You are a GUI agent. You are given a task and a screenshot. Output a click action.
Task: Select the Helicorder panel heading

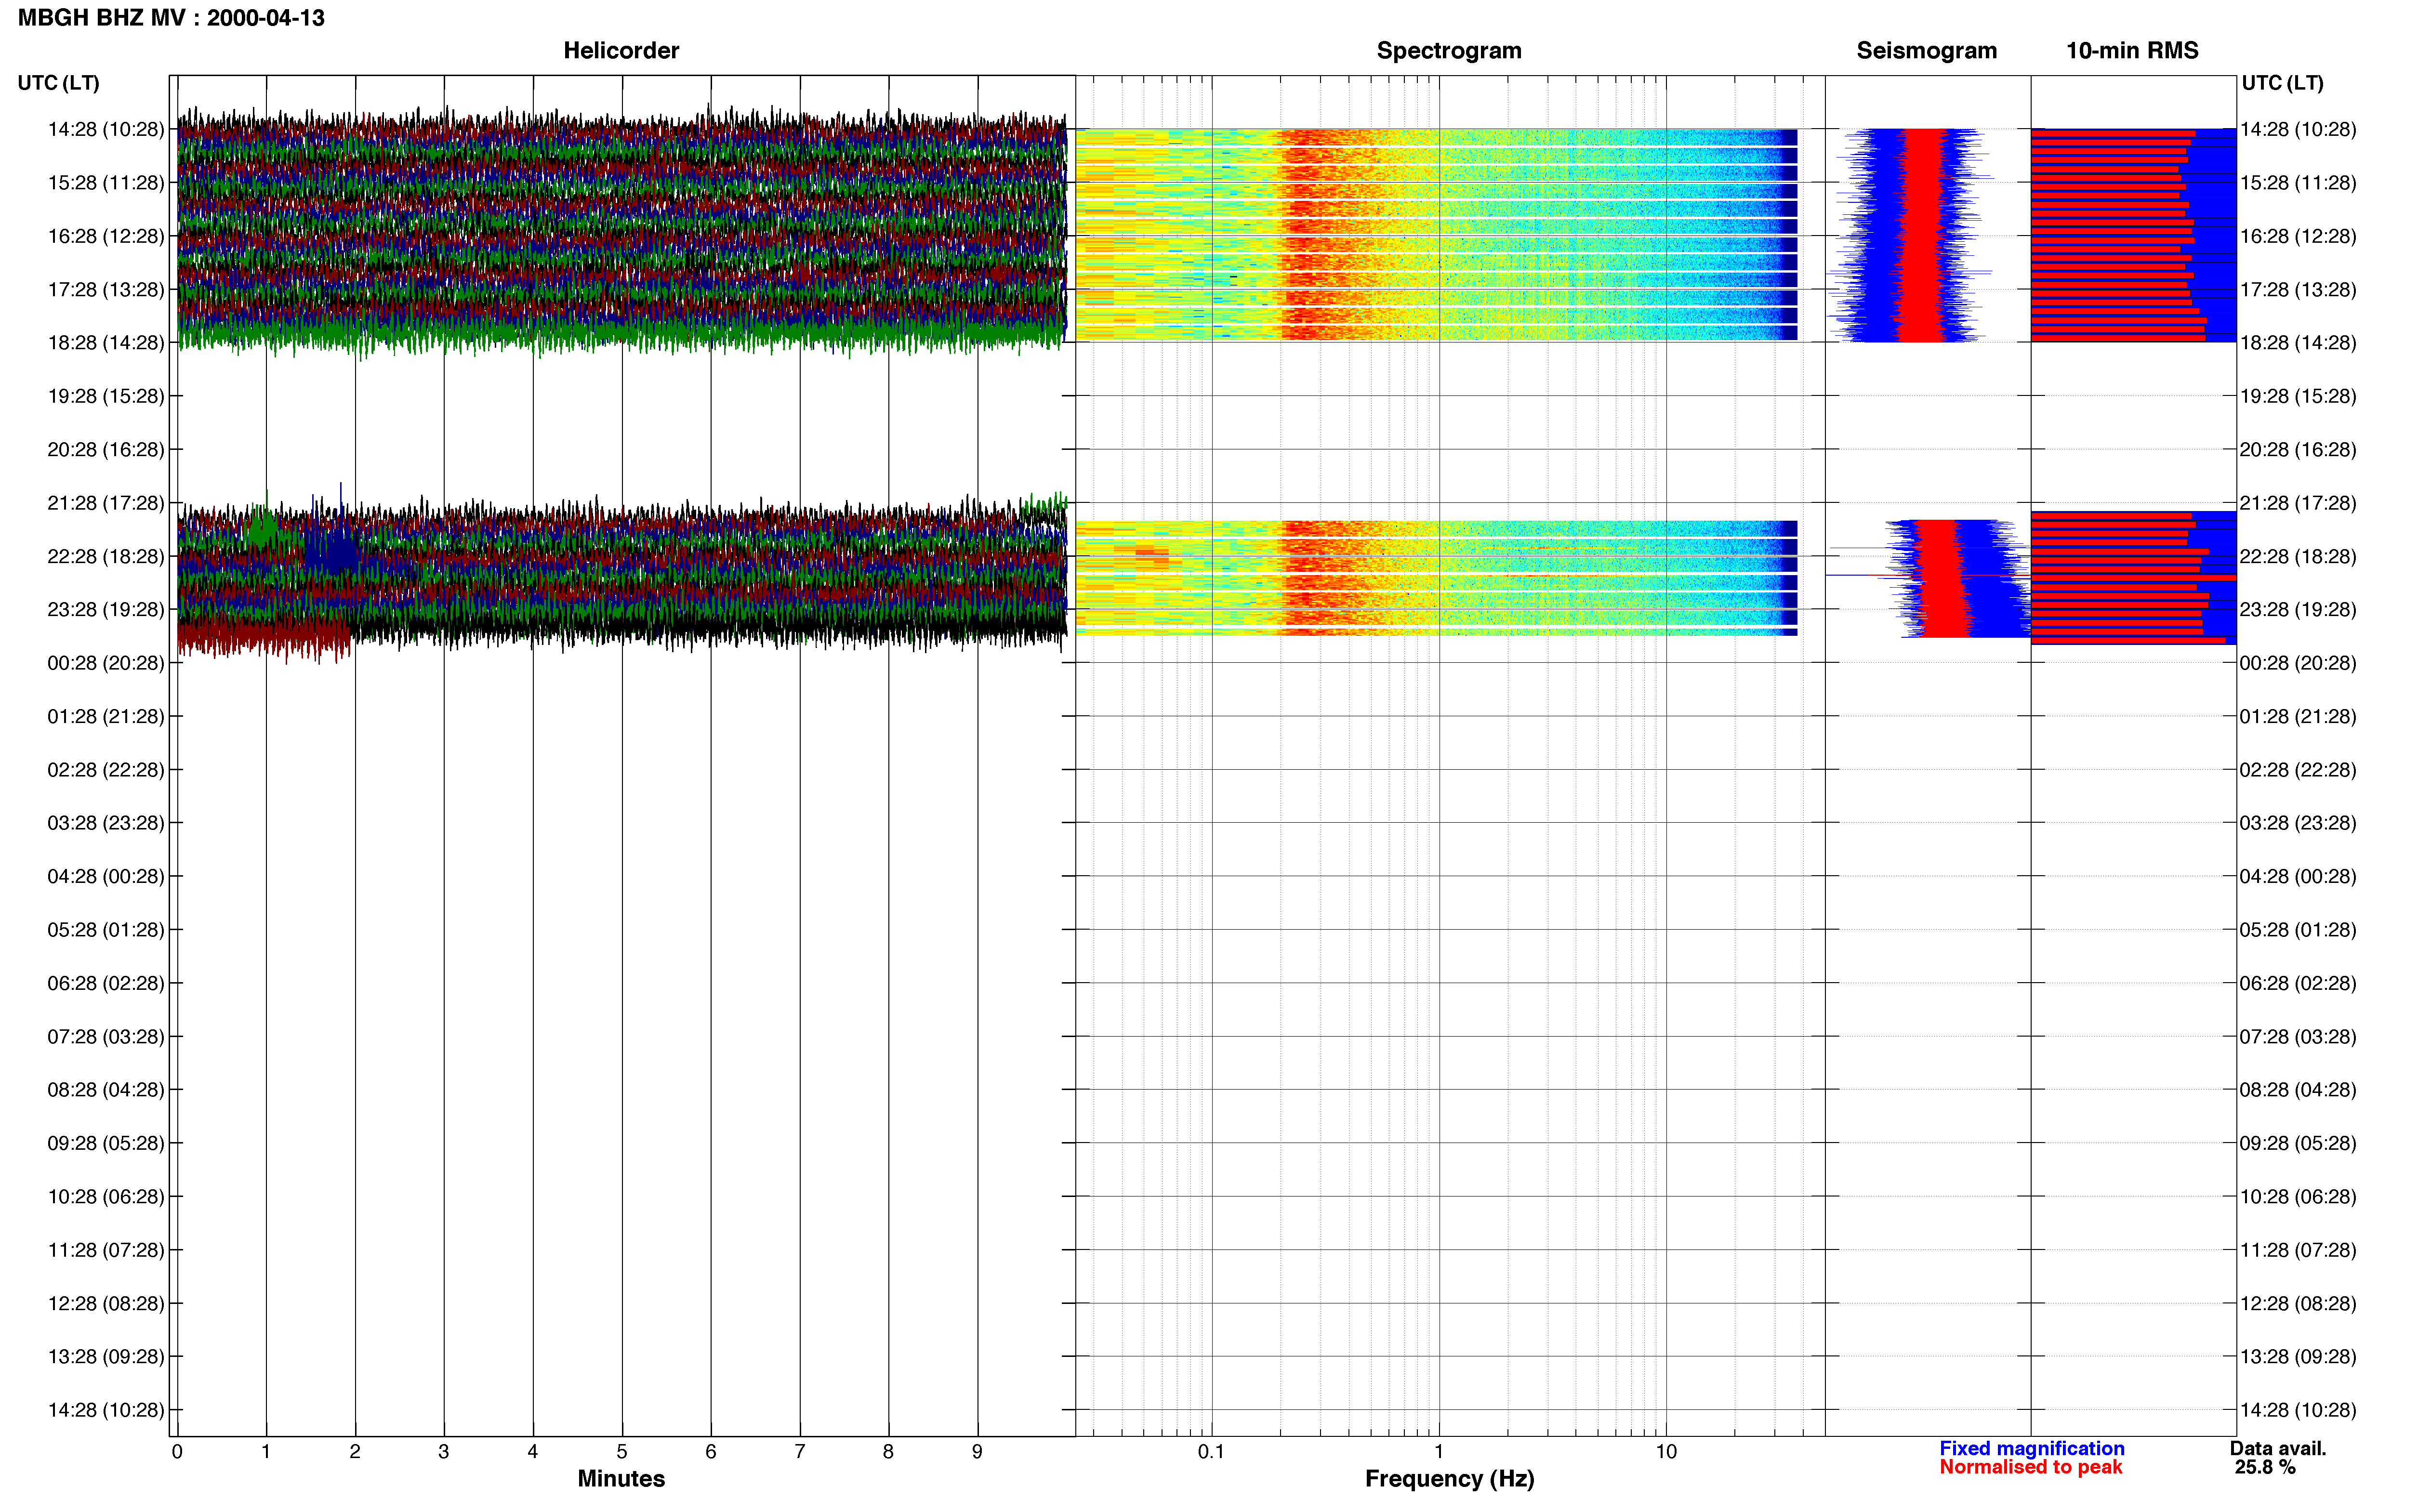click(621, 50)
